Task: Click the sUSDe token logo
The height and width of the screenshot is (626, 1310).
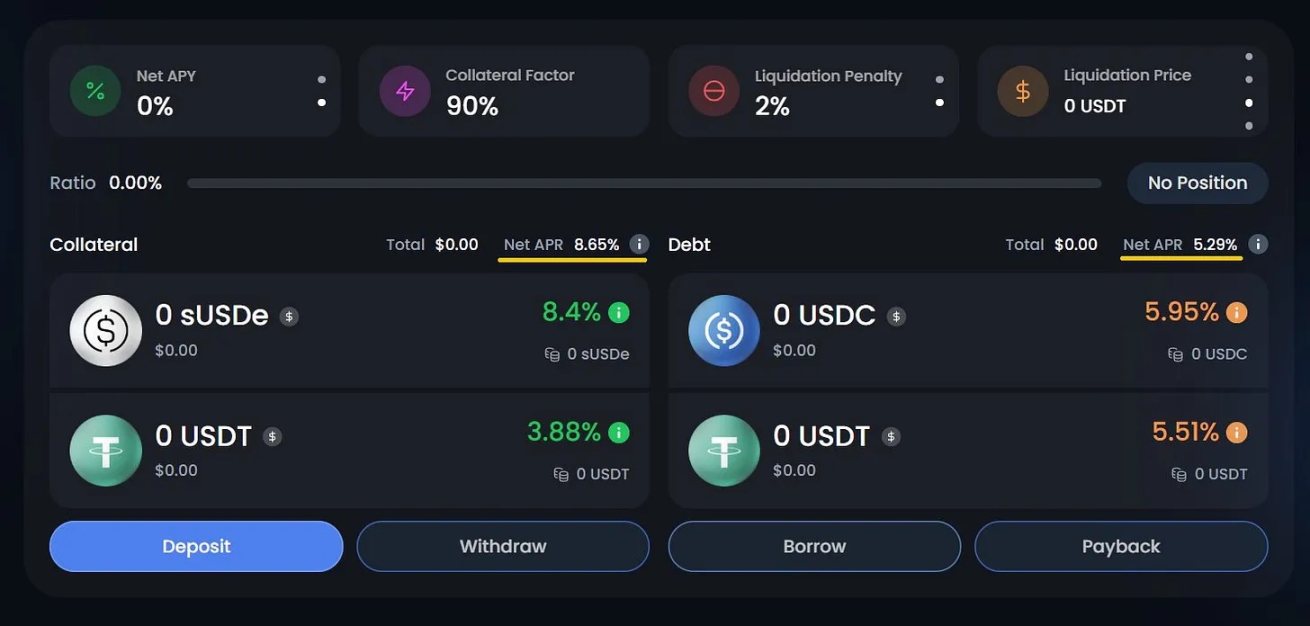Action: [105, 330]
